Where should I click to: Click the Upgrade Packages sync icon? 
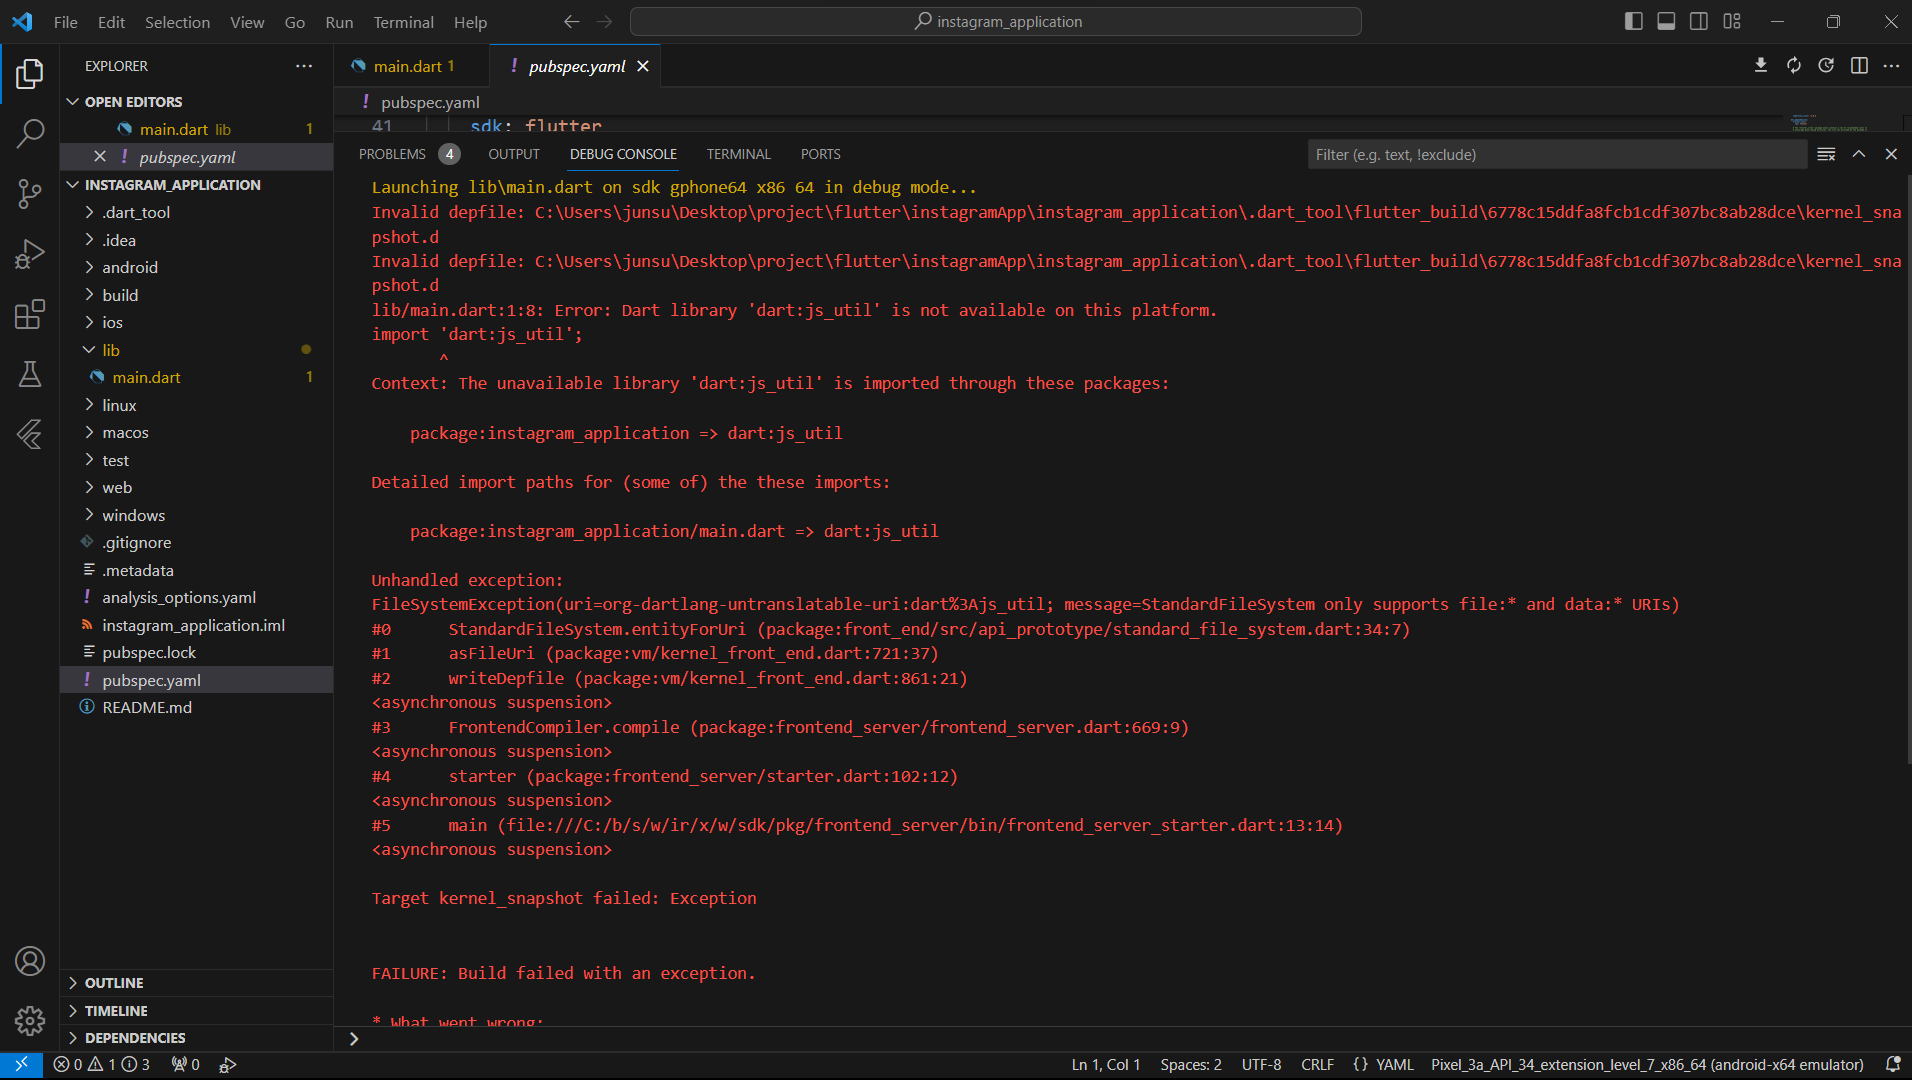[x=1794, y=66]
